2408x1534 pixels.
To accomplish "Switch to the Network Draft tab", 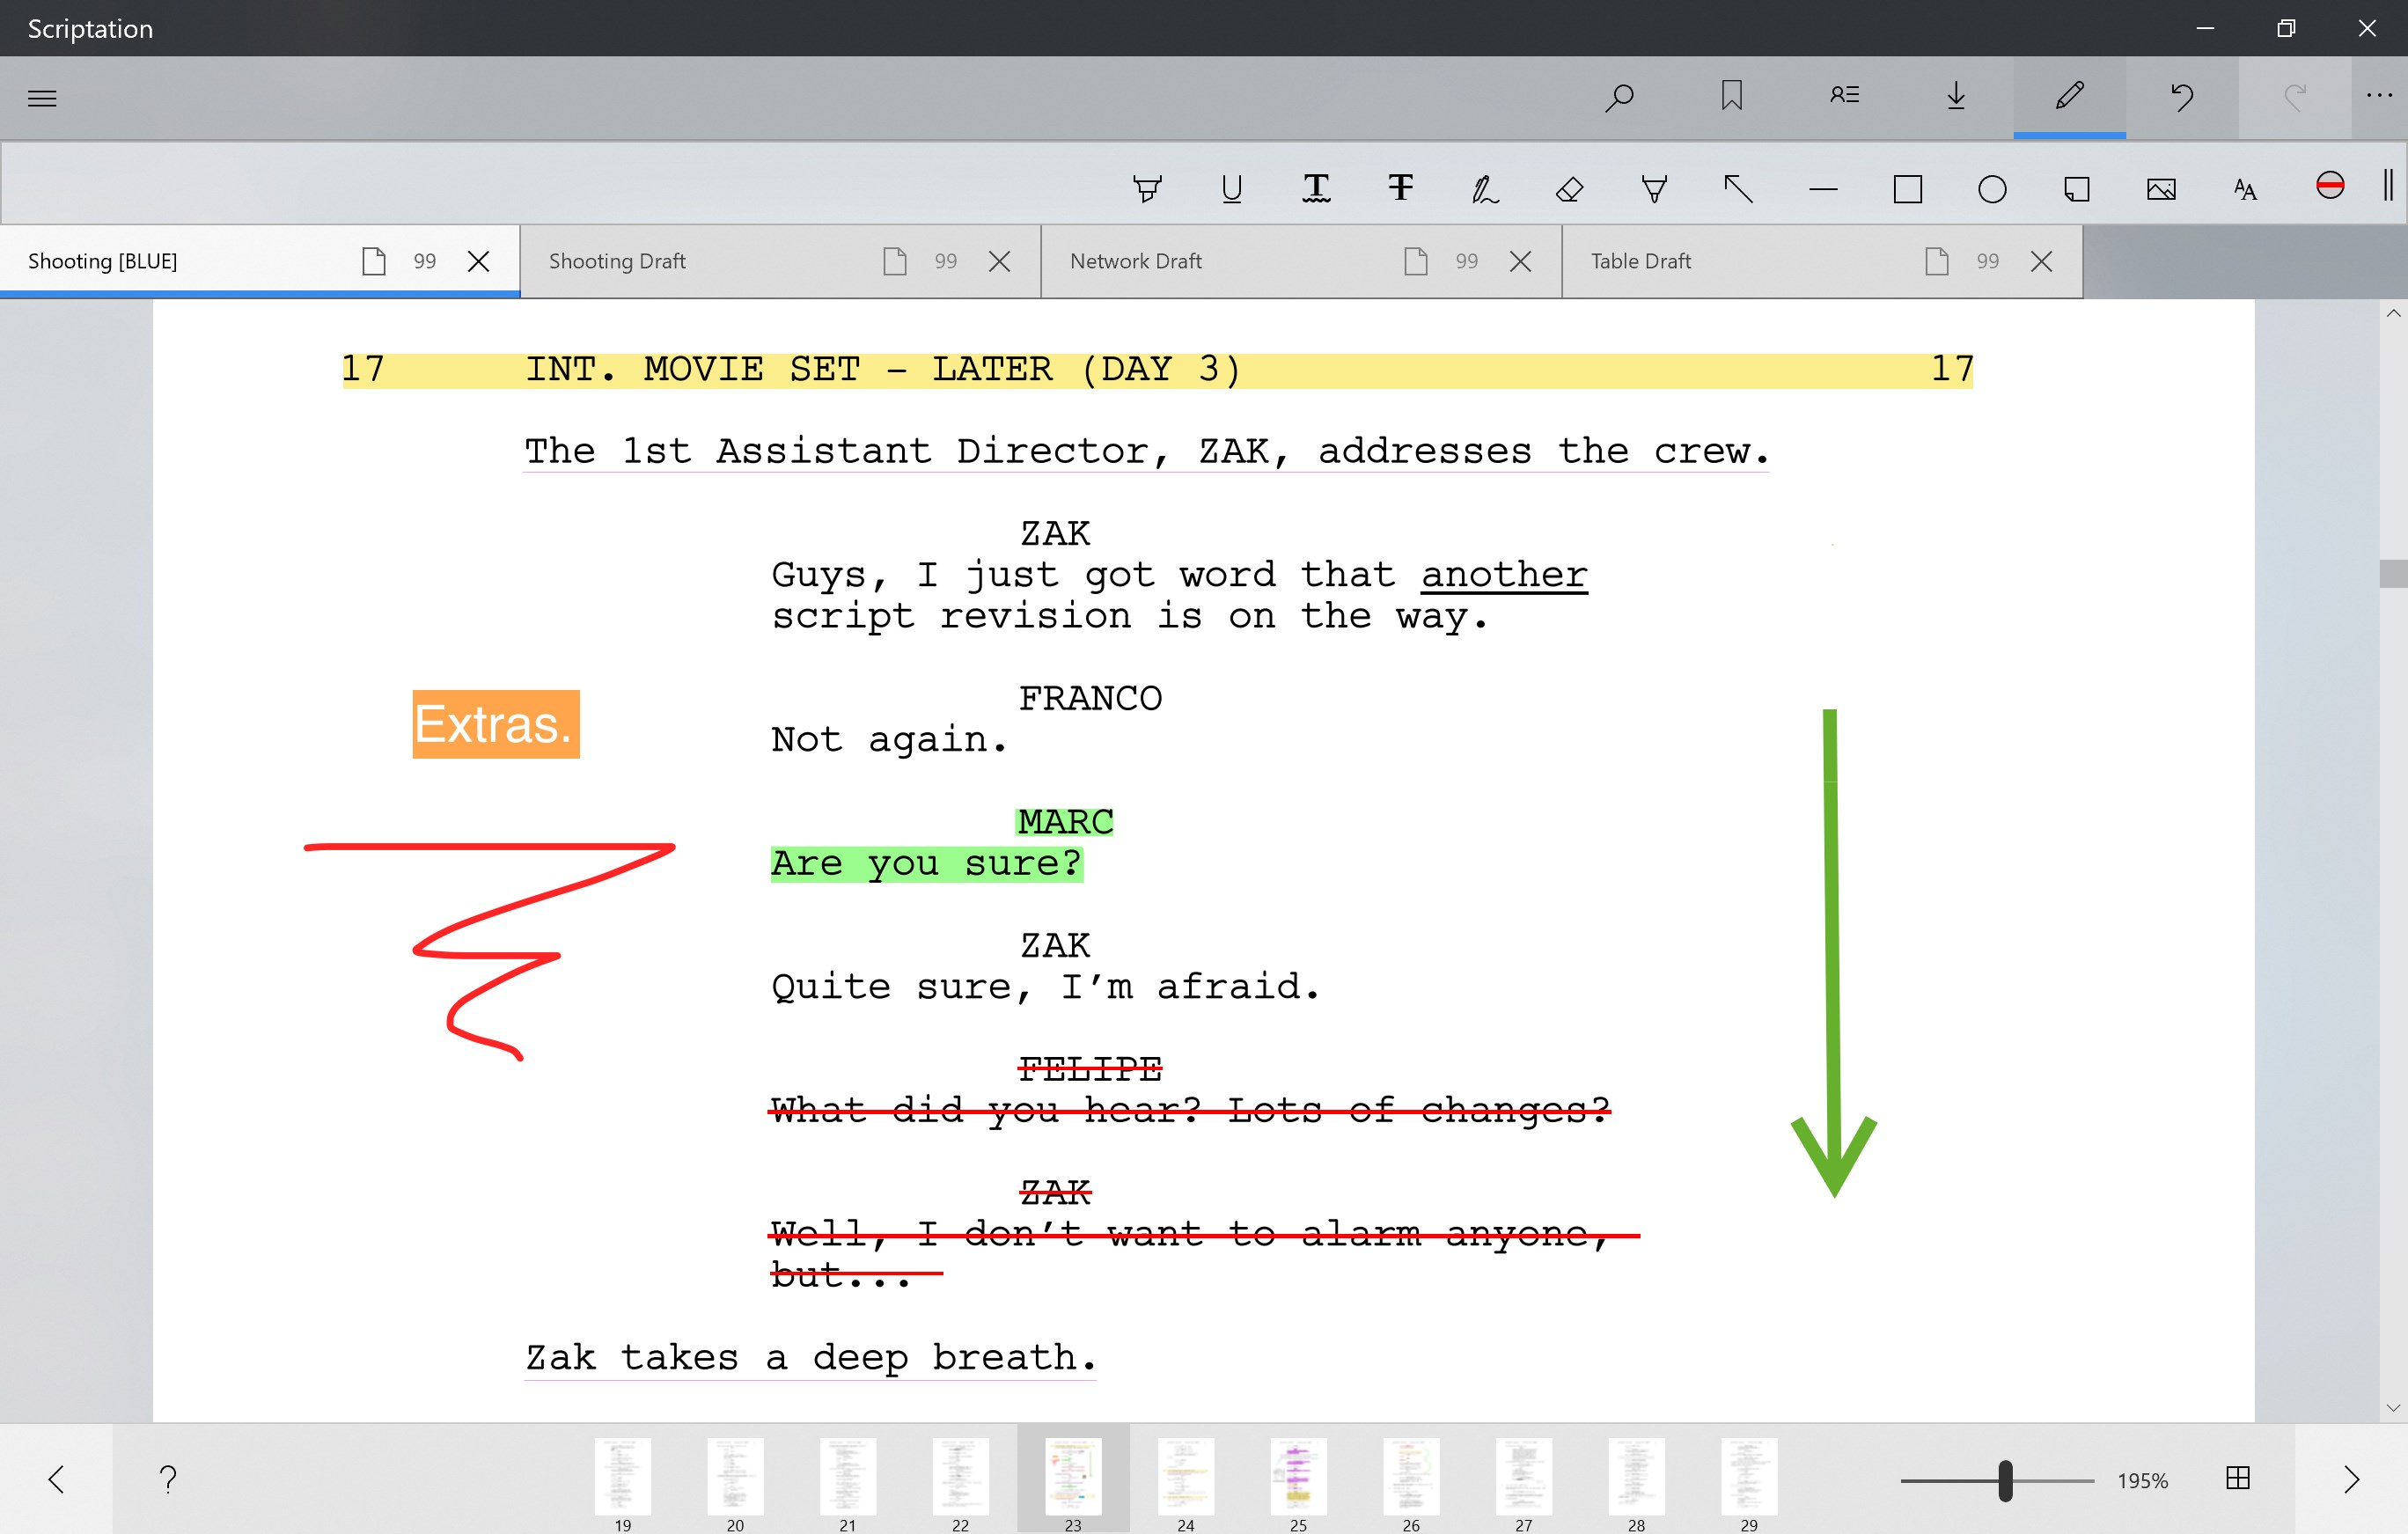I will pyautogui.click(x=1135, y=261).
